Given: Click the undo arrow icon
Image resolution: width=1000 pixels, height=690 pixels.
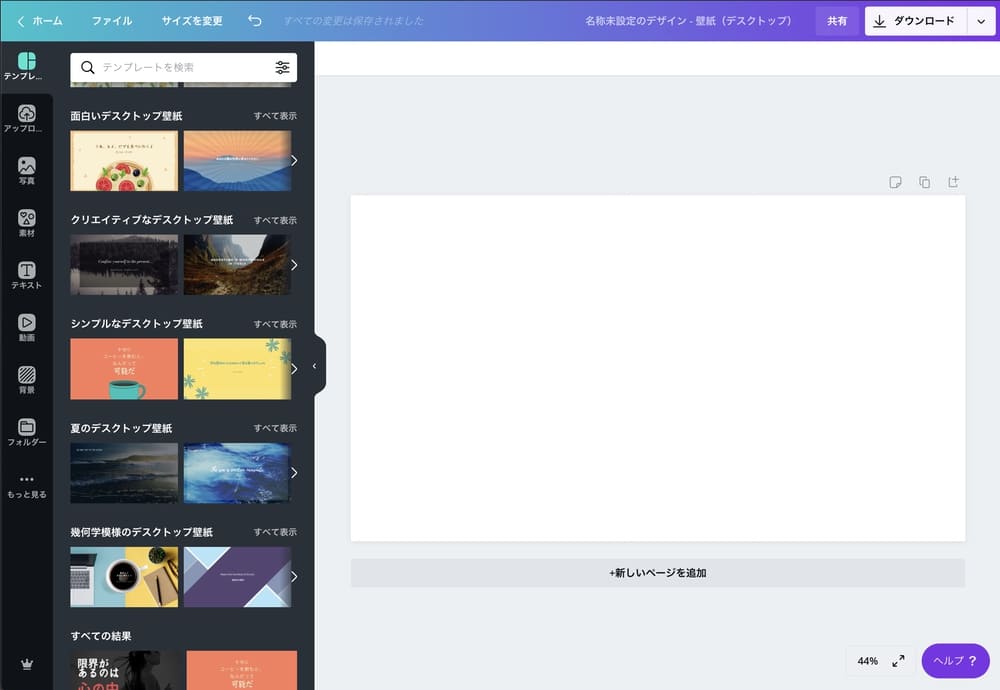Looking at the screenshot, I should (x=255, y=21).
